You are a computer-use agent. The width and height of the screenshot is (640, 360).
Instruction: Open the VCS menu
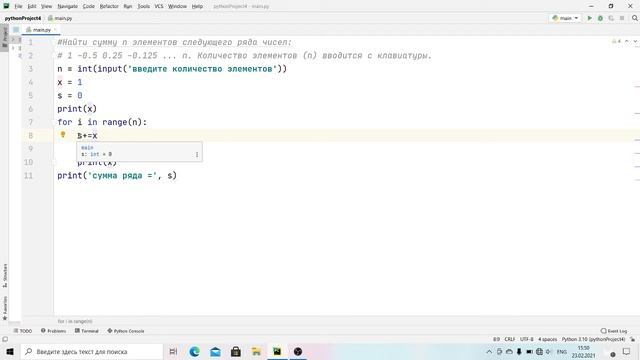(159, 6)
